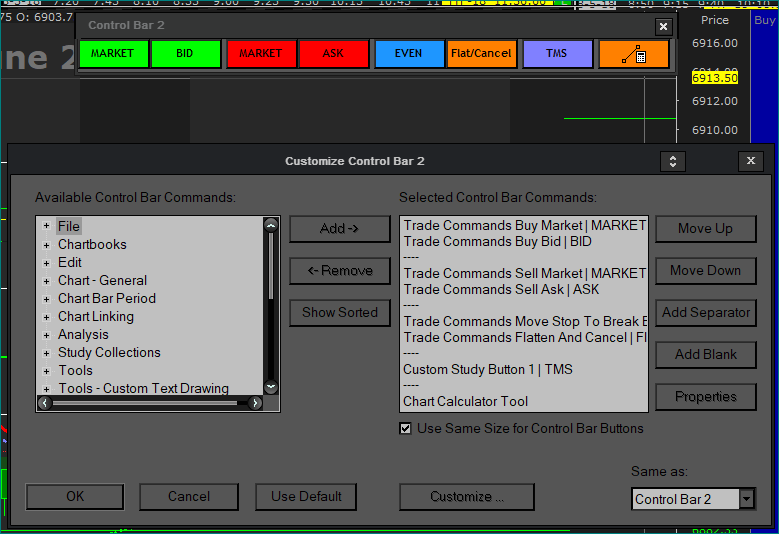Image resolution: width=779 pixels, height=534 pixels.
Task: Click the Customize ... button
Action: click(467, 497)
